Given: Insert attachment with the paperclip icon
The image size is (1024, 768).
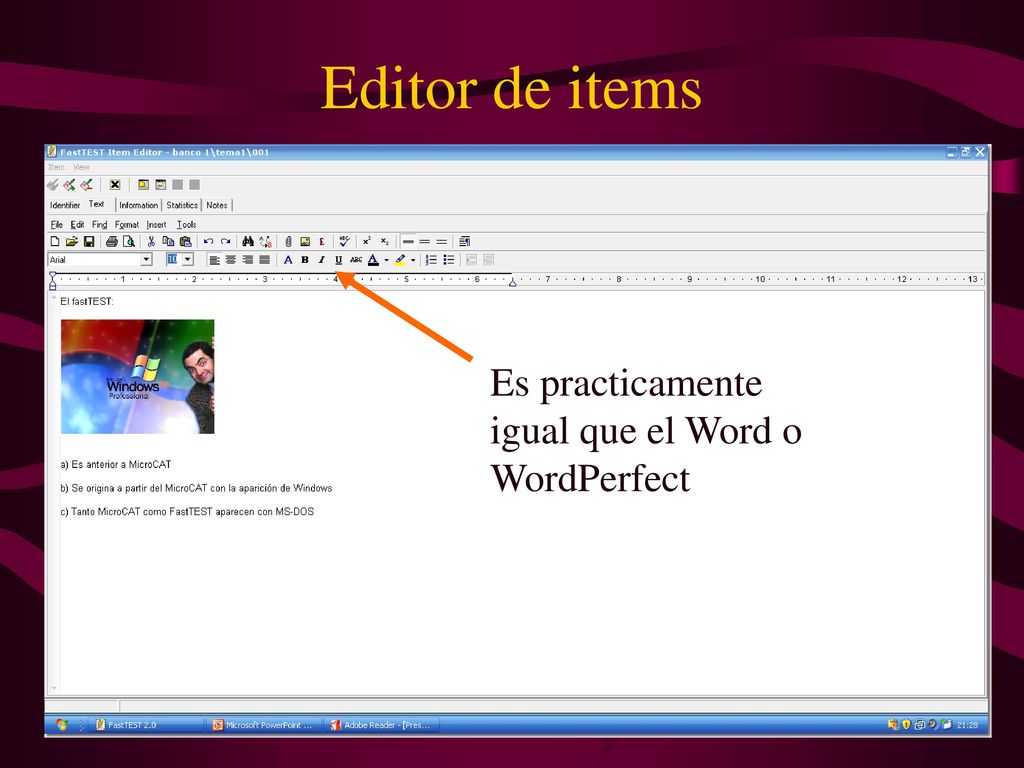Looking at the screenshot, I should point(288,242).
